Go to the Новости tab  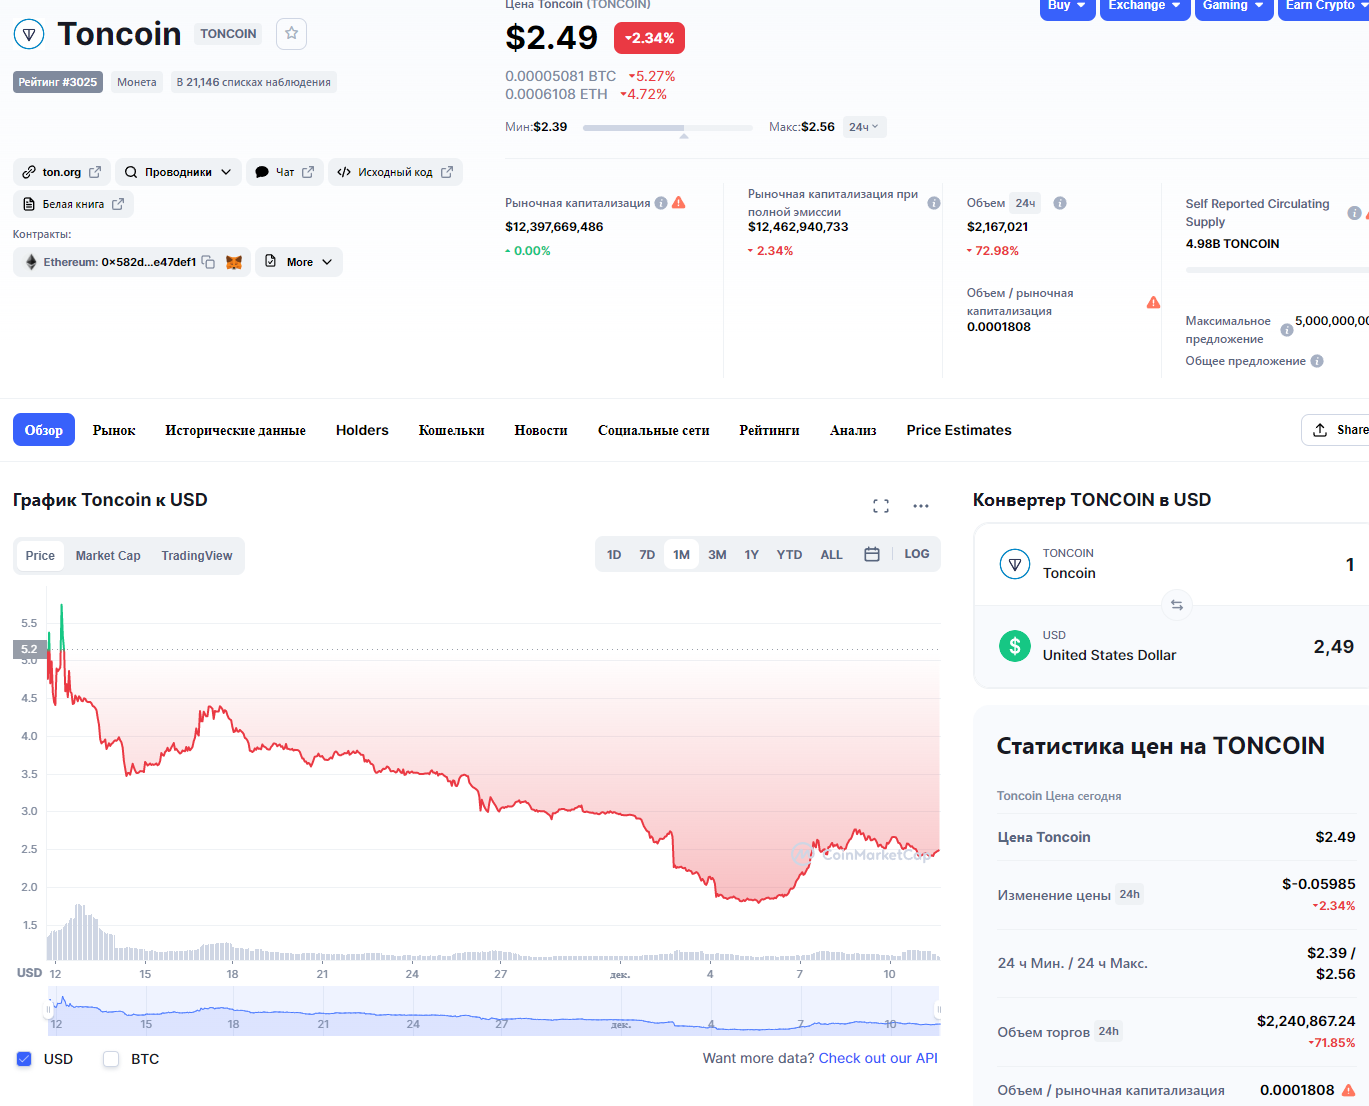pyautogui.click(x=541, y=430)
